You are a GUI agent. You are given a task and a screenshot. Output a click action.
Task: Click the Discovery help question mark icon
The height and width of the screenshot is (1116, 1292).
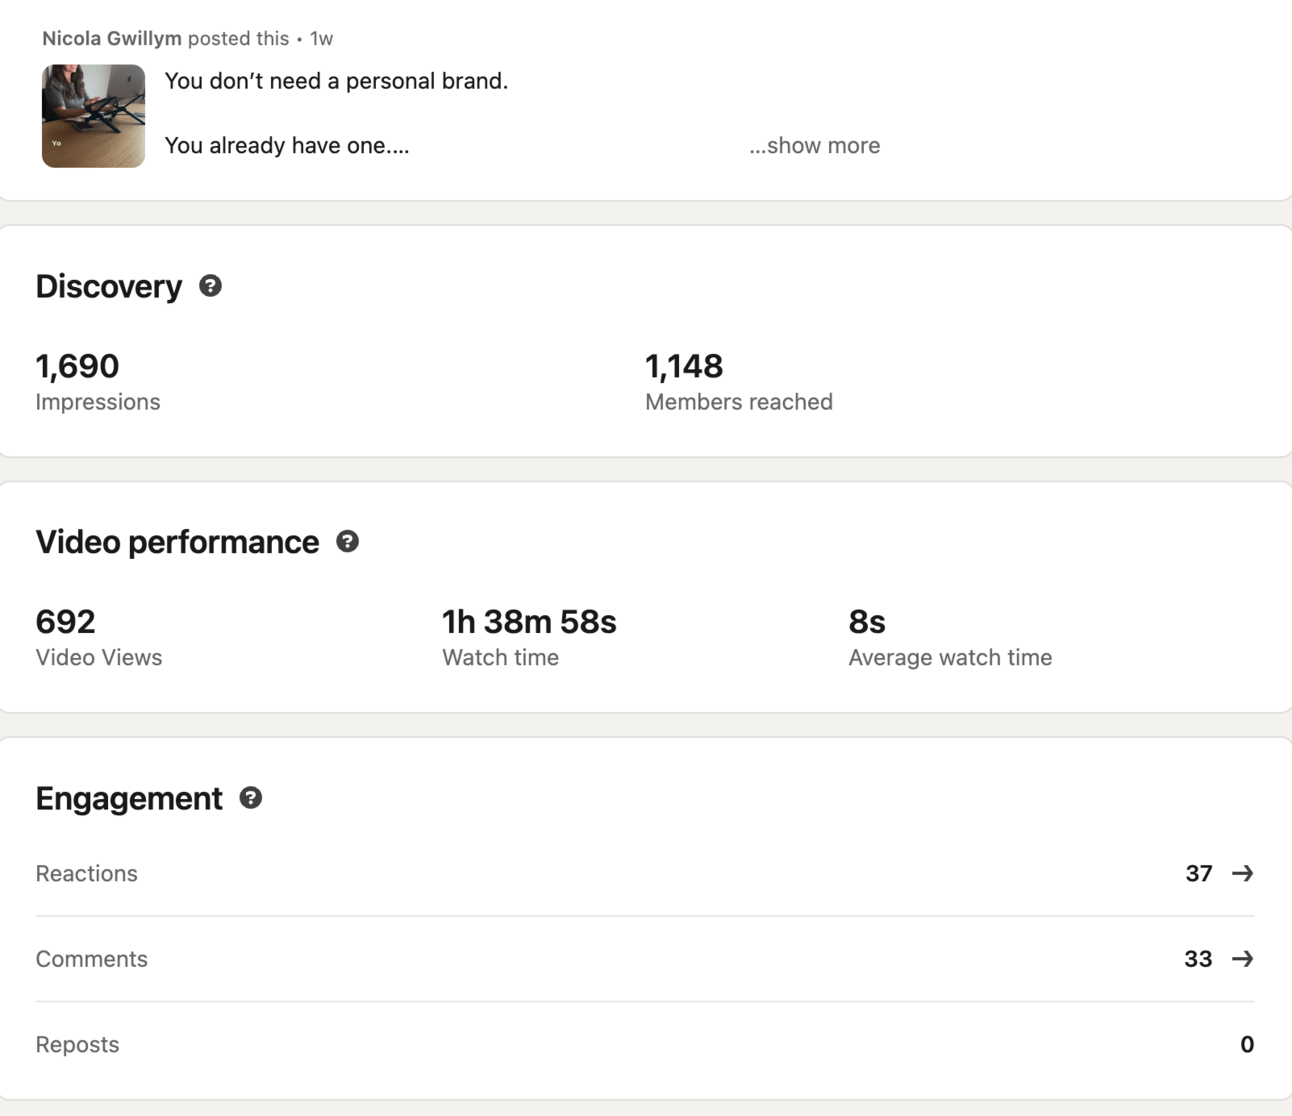(x=210, y=286)
